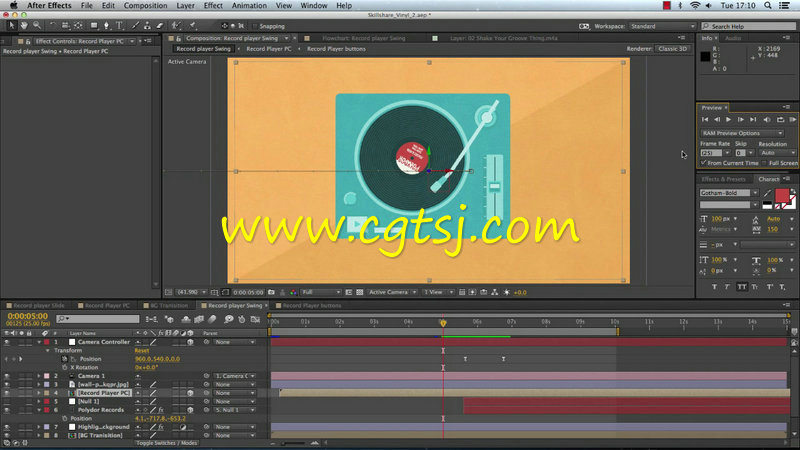Screen dimensions: 800x450
Task: Select the Pan Behind anchor point tool
Action: [78, 25]
